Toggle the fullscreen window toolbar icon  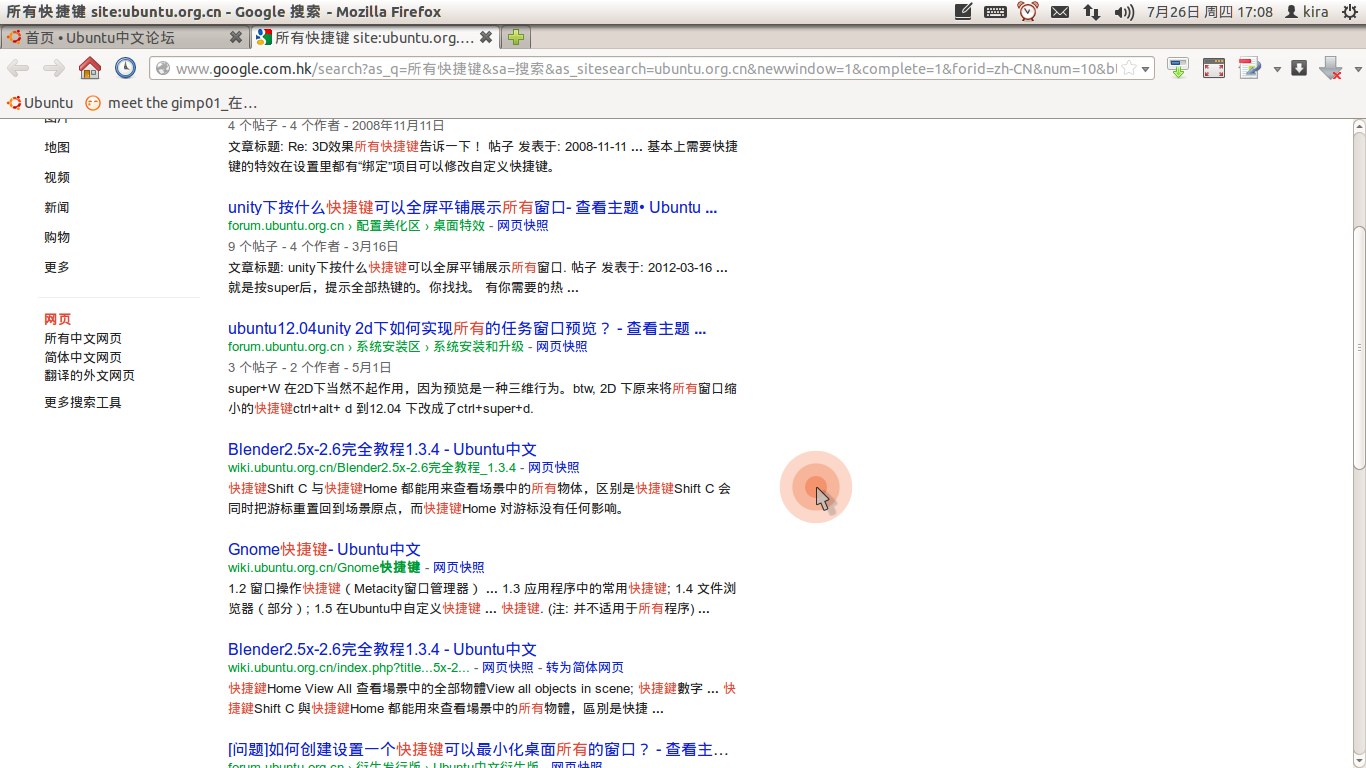1213,68
